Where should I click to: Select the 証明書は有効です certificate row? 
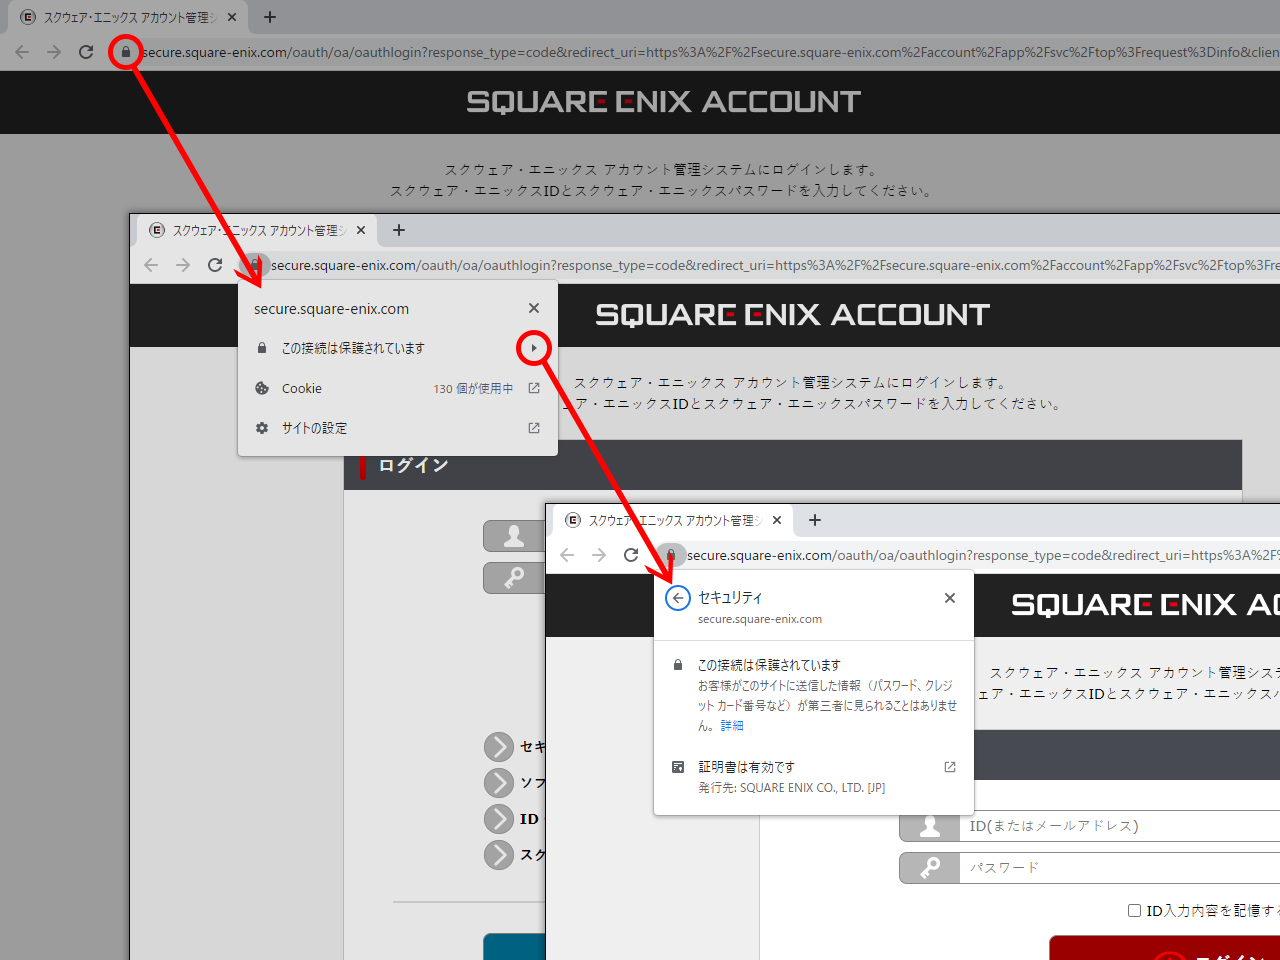(814, 777)
